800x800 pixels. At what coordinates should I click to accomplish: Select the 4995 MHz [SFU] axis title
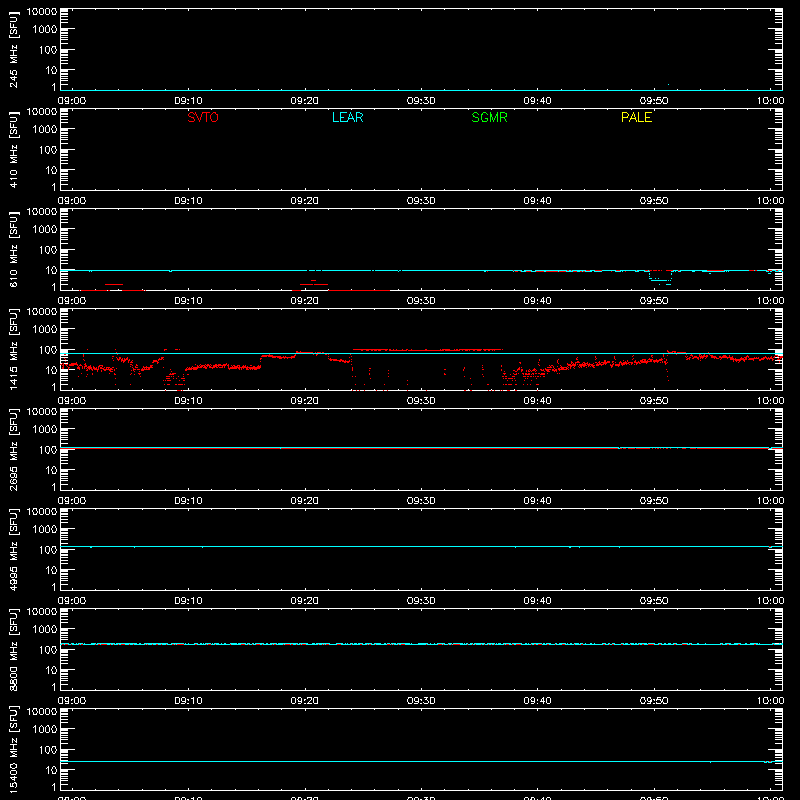[x=13, y=550]
